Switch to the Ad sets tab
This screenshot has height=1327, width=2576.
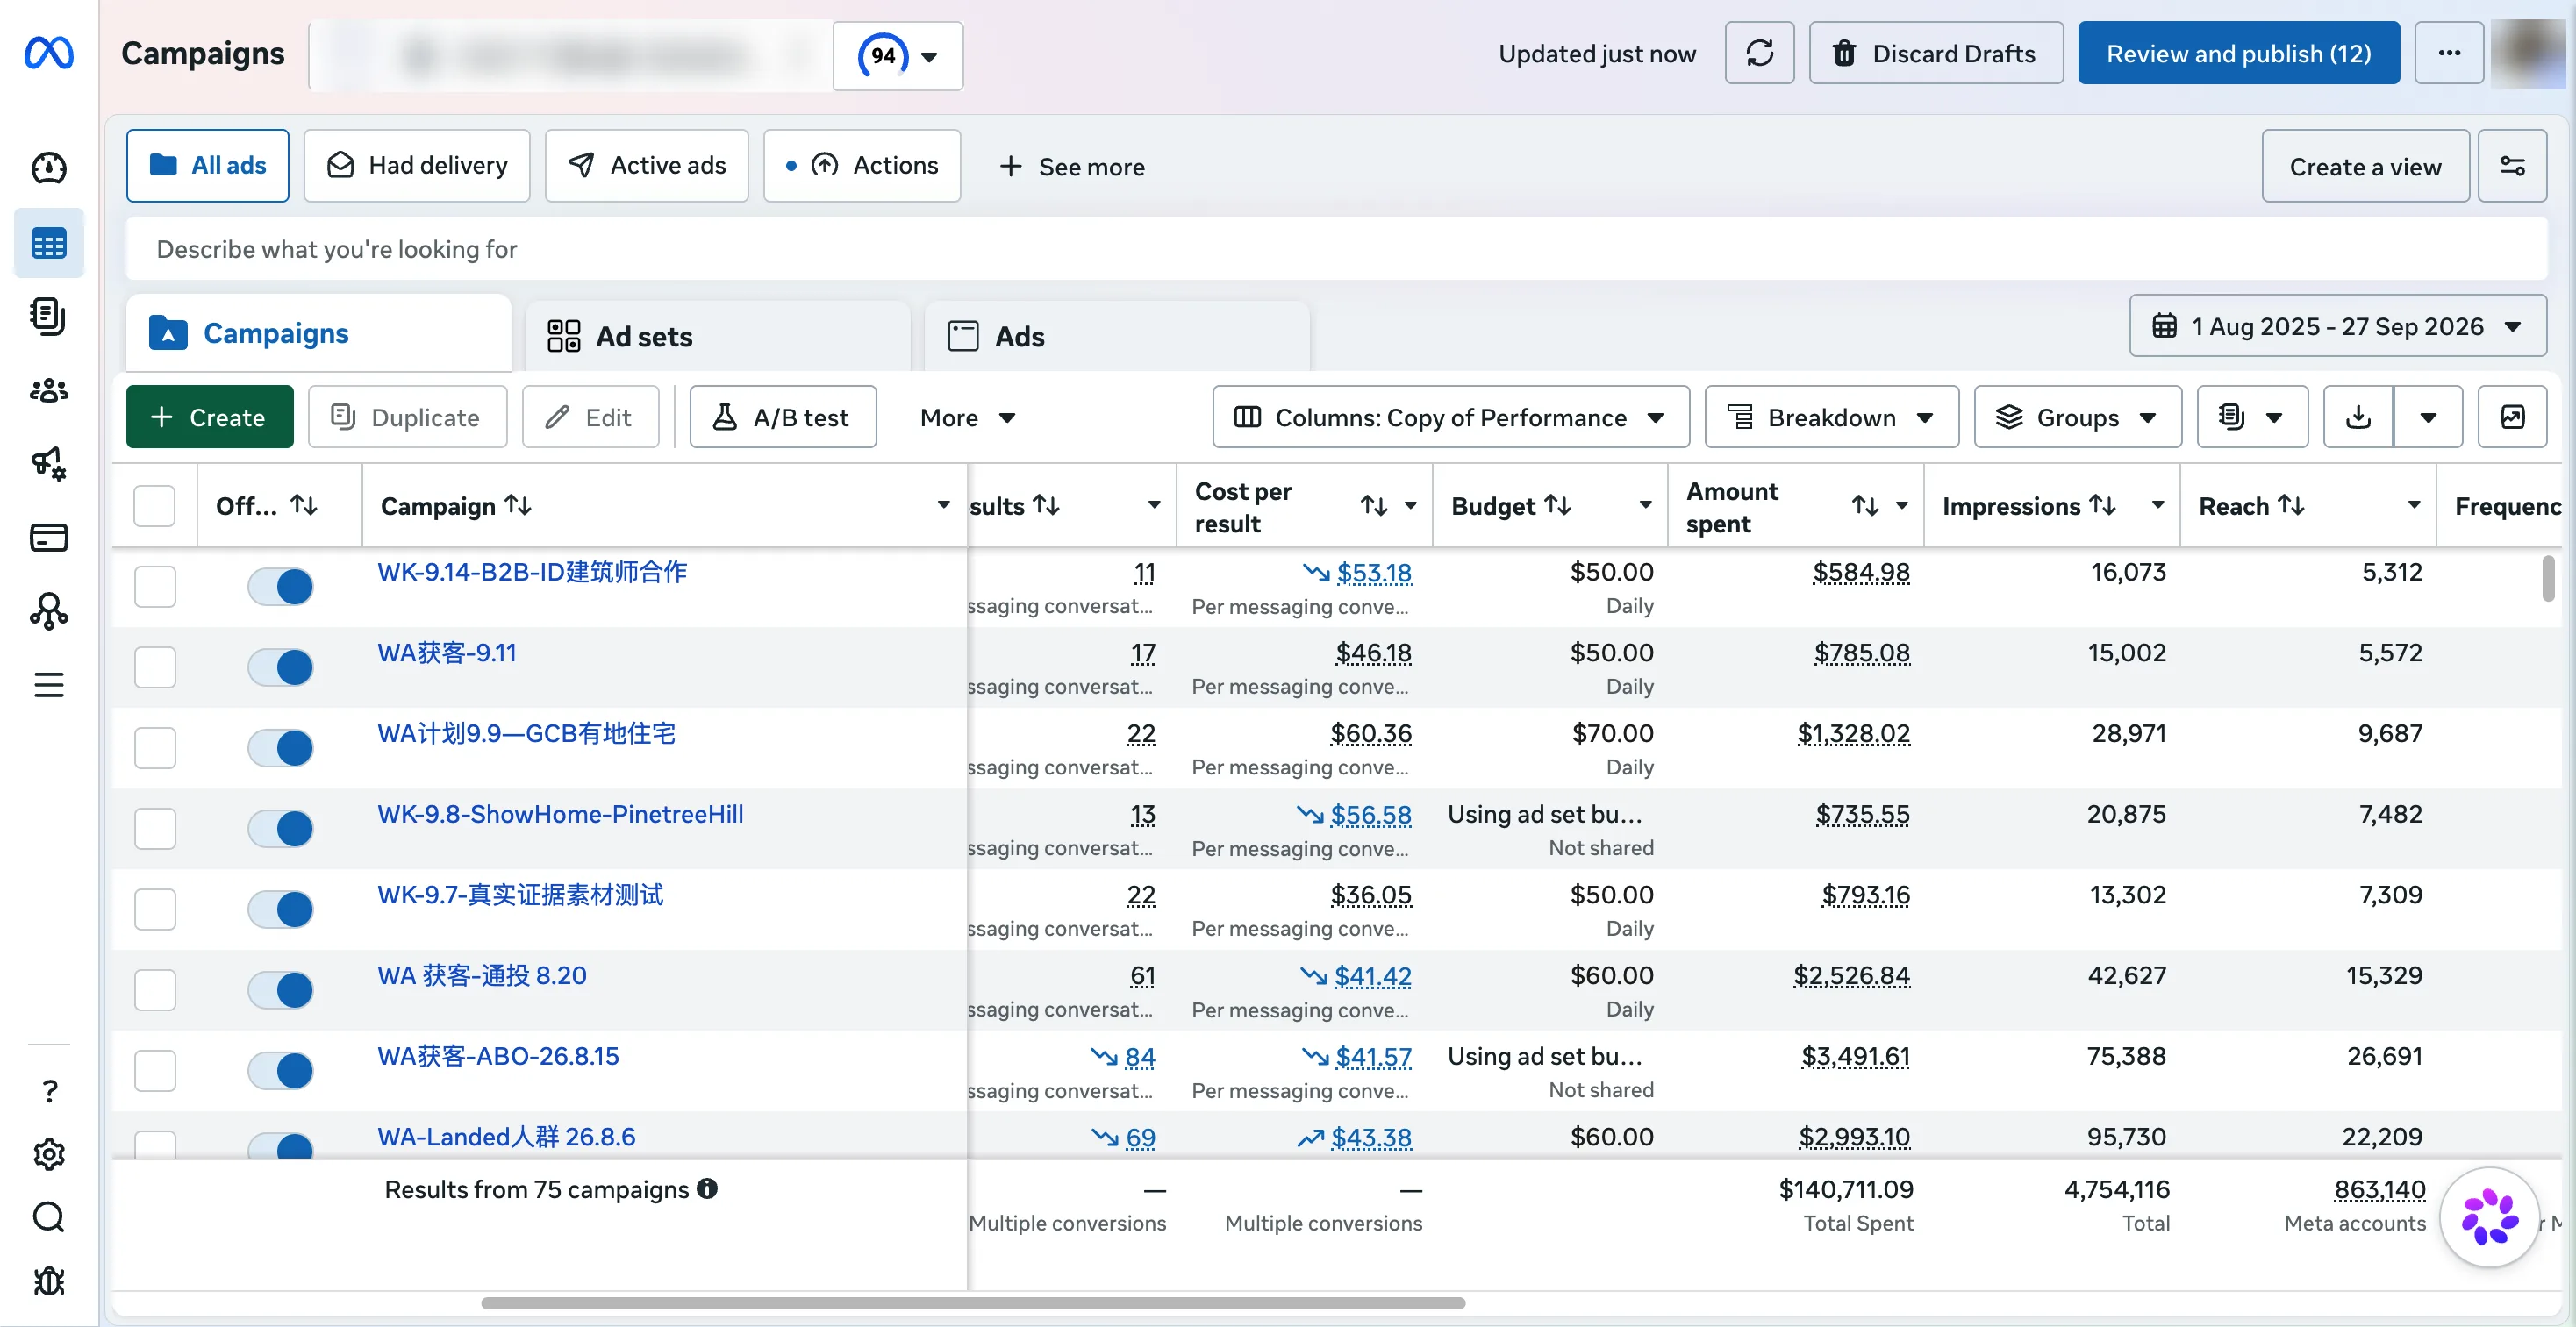[x=717, y=336]
